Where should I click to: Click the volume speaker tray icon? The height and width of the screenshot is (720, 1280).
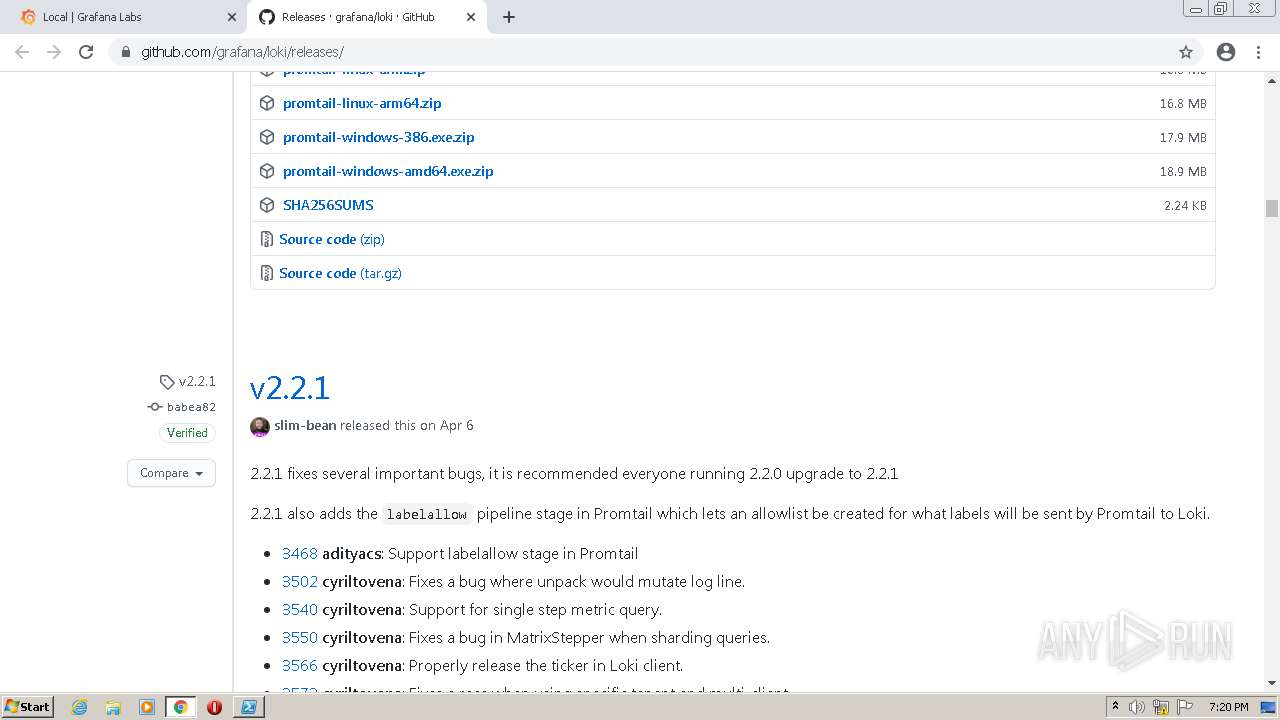[x=1138, y=707]
